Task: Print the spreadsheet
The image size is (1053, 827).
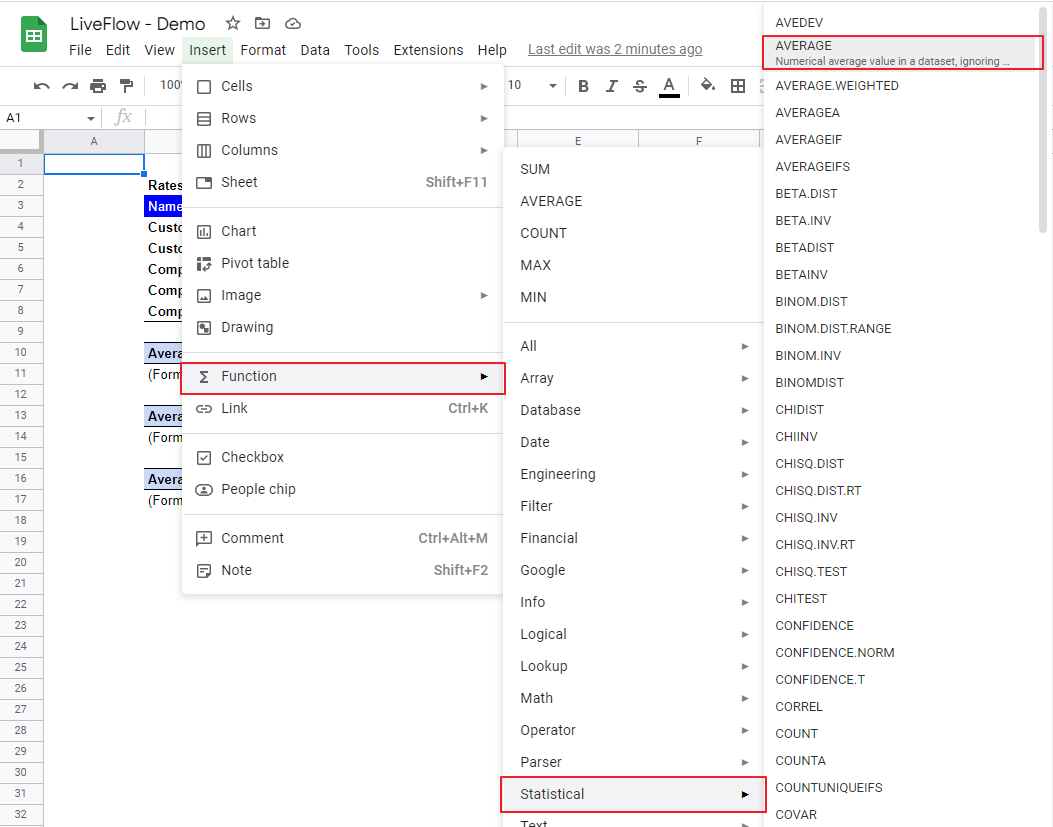Action: pyautogui.click(x=98, y=85)
